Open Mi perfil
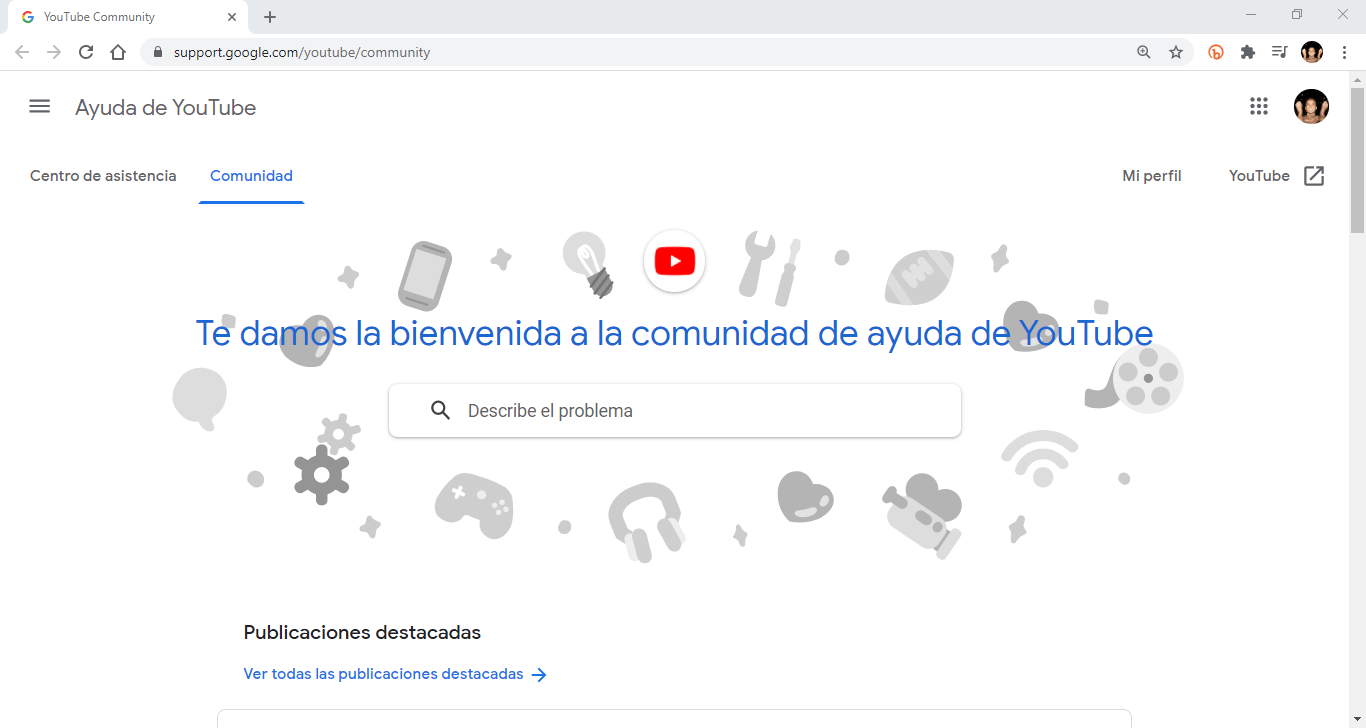Image resolution: width=1366 pixels, height=728 pixels. pyautogui.click(x=1152, y=176)
